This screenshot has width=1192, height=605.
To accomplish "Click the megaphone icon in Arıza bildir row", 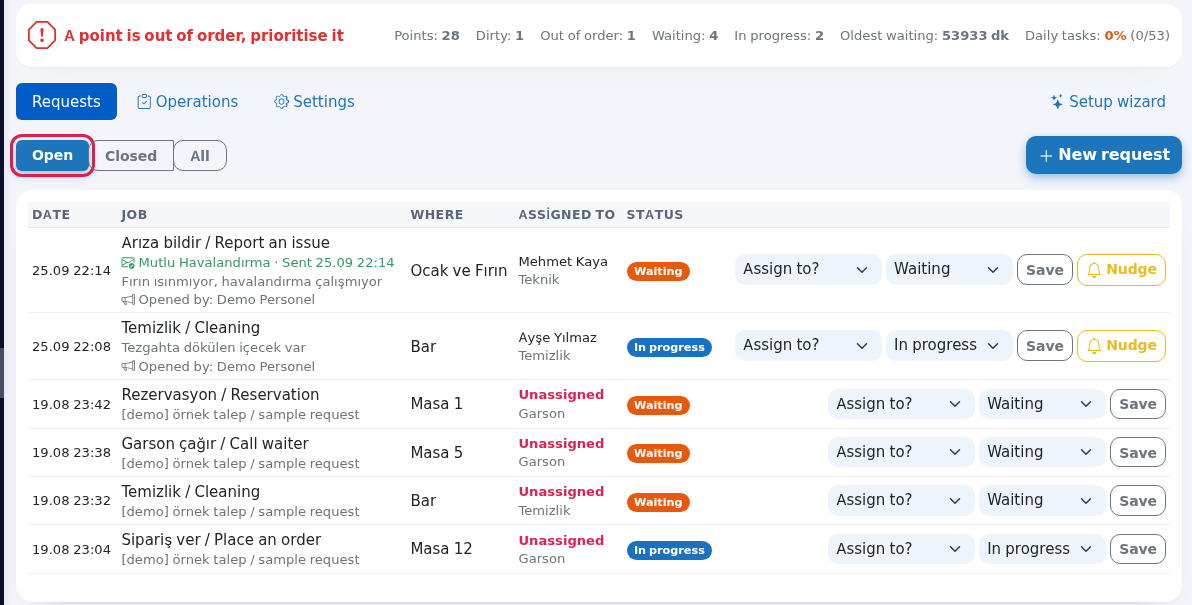I will 128,299.
